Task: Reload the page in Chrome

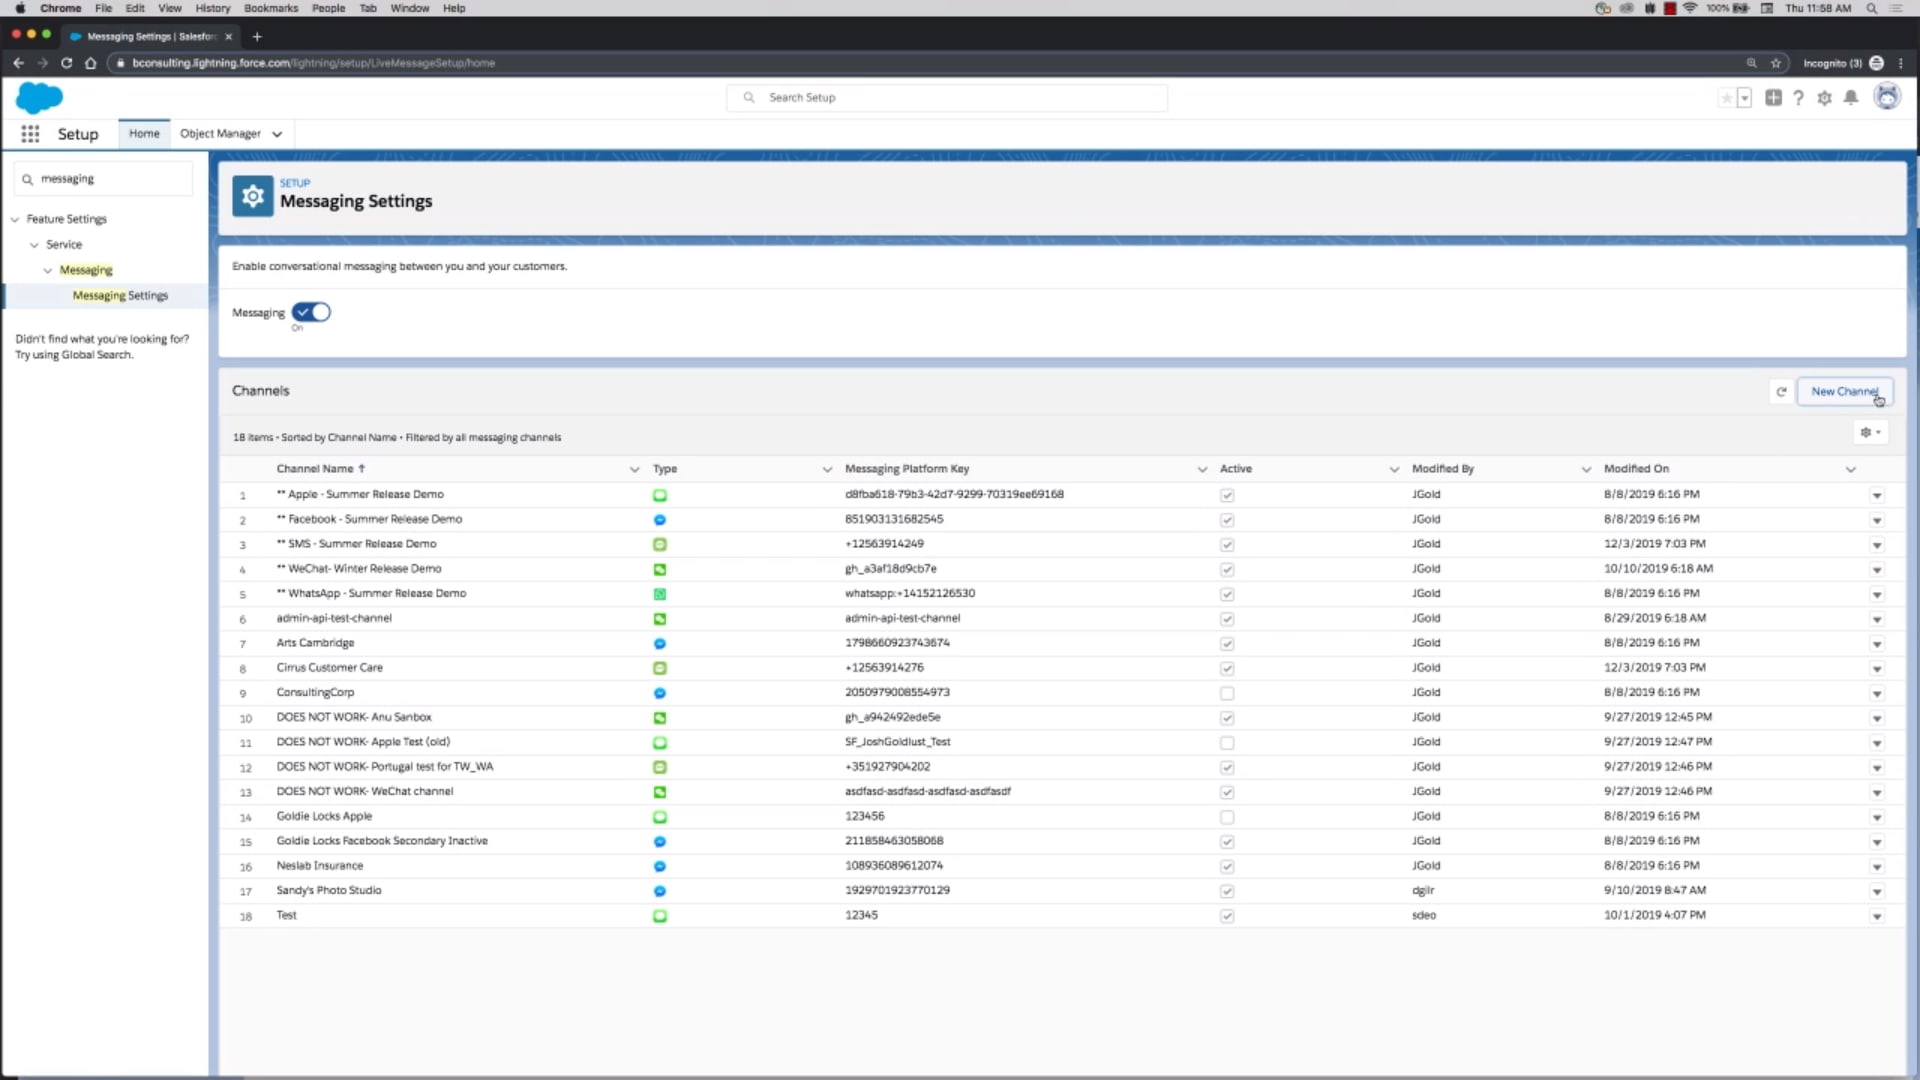Action: click(x=66, y=63)
